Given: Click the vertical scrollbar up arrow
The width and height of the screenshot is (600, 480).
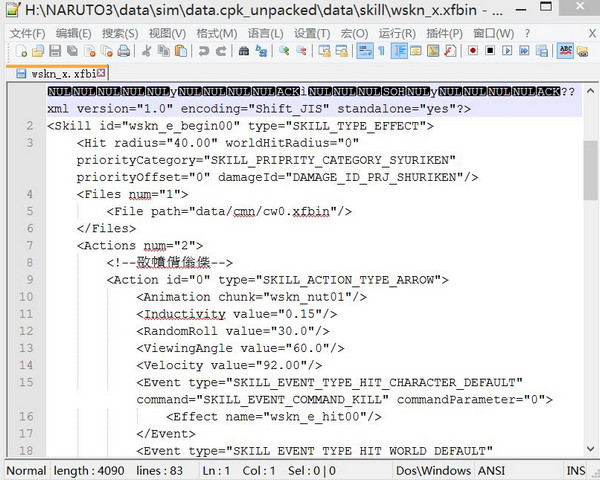Looking at the screenshot, I should point(590,91).
